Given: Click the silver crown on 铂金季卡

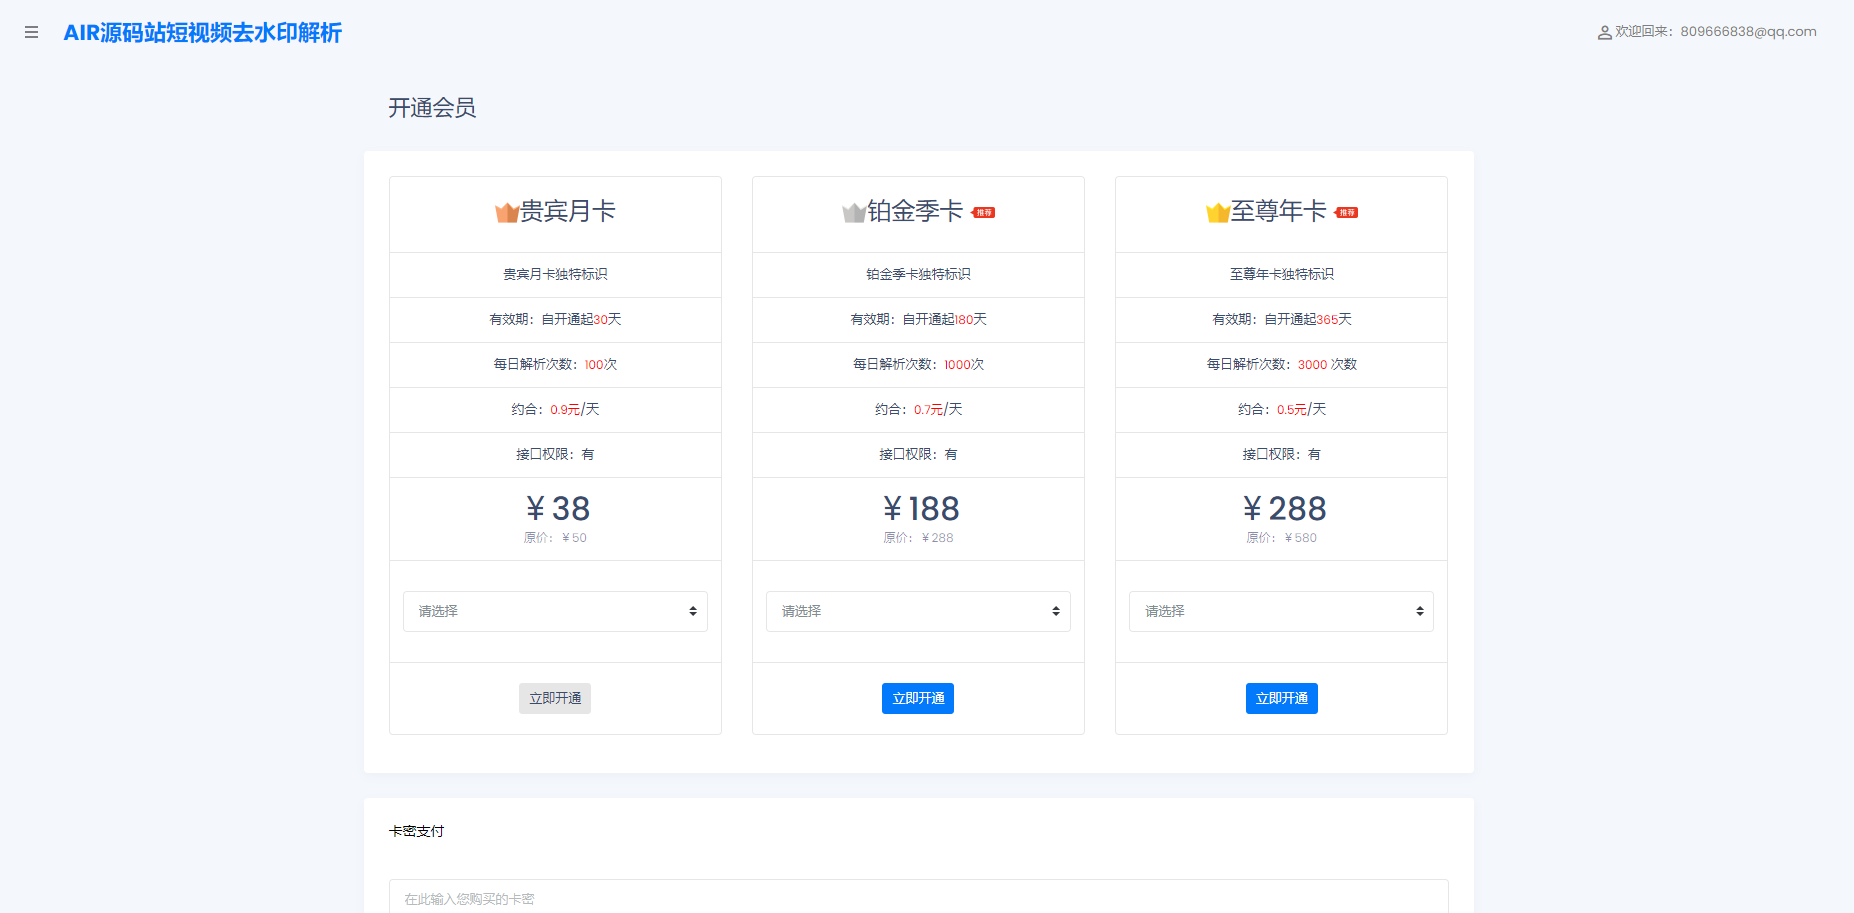Looking at the screenshot, I should click(853, 212).
